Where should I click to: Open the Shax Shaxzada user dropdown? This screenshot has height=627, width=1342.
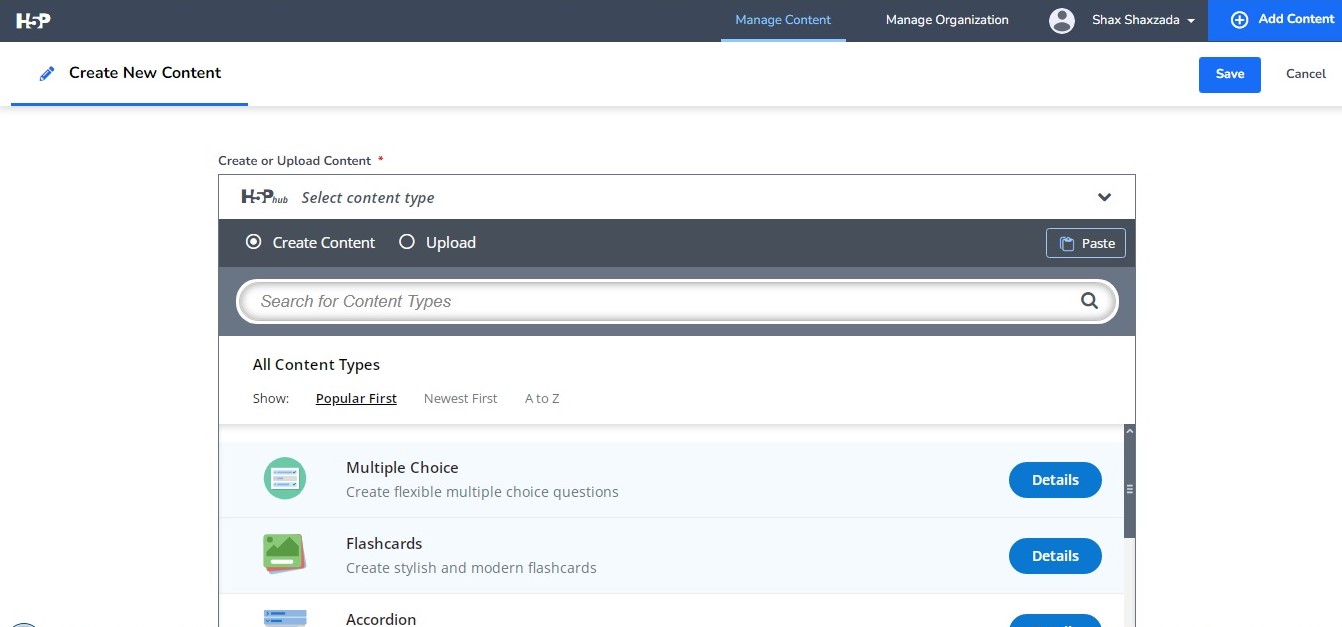click(1144, 20)
